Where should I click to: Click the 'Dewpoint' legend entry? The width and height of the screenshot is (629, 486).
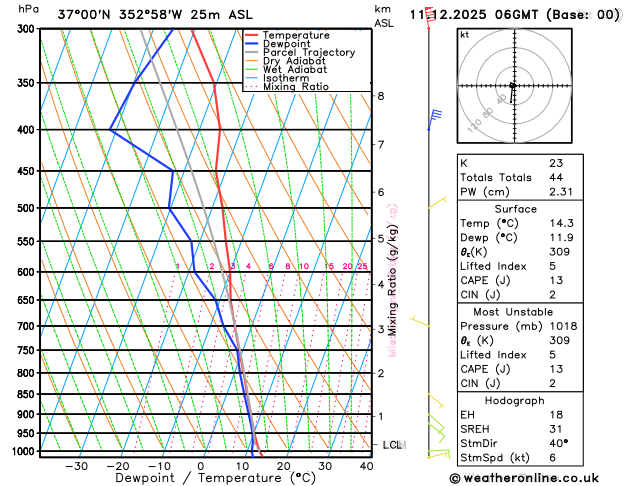pyautogui.click(x=278, y=44)
